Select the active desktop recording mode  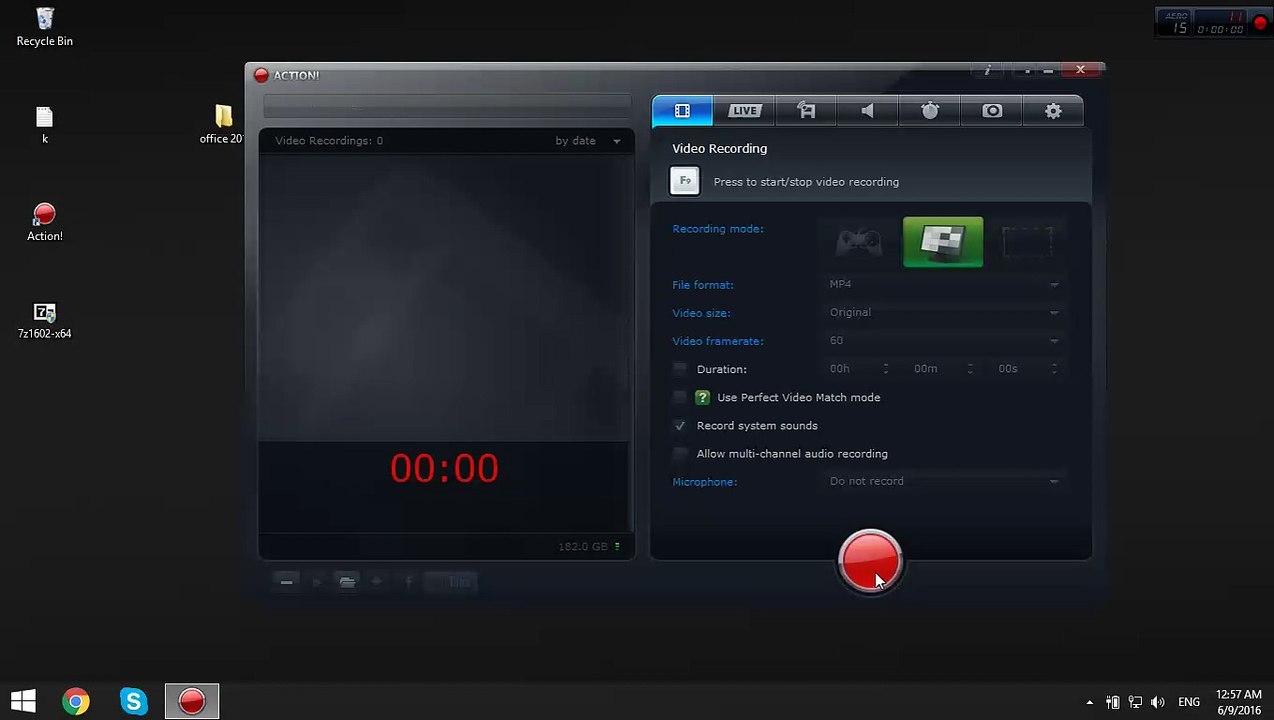[943, 242]
